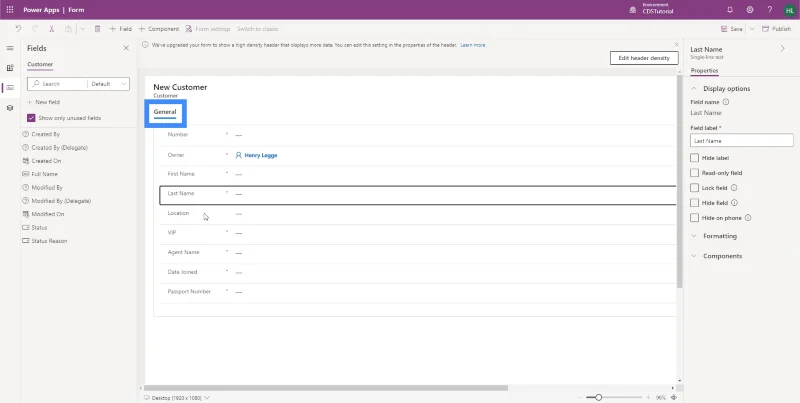
Task: Open the HL account avatar
Action: click(x=790, y=10)
